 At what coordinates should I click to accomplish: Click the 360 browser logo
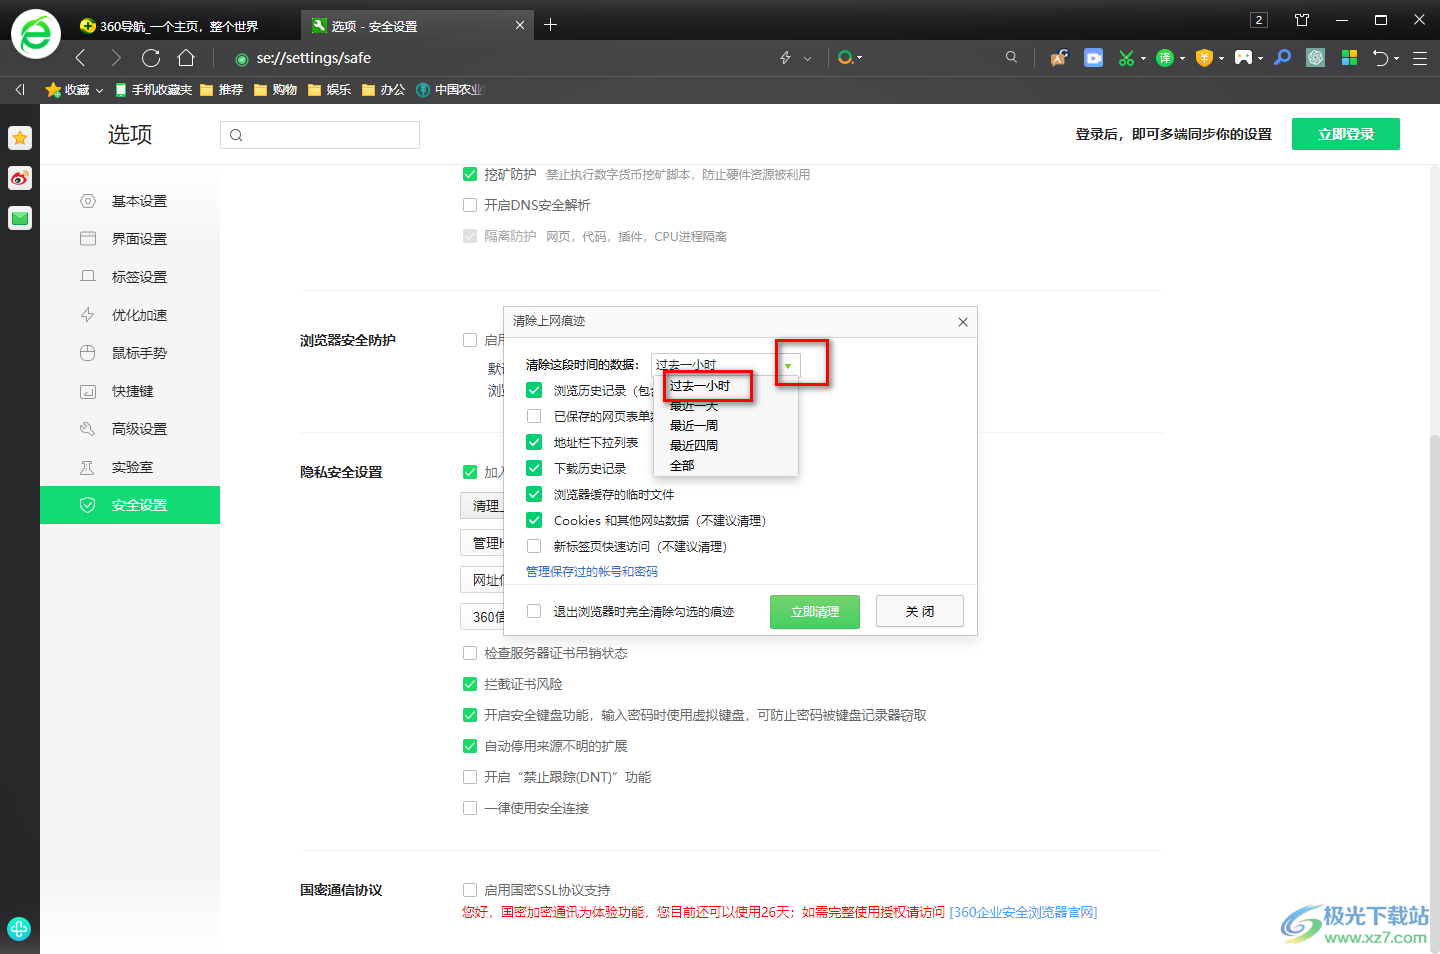(36, 35)
